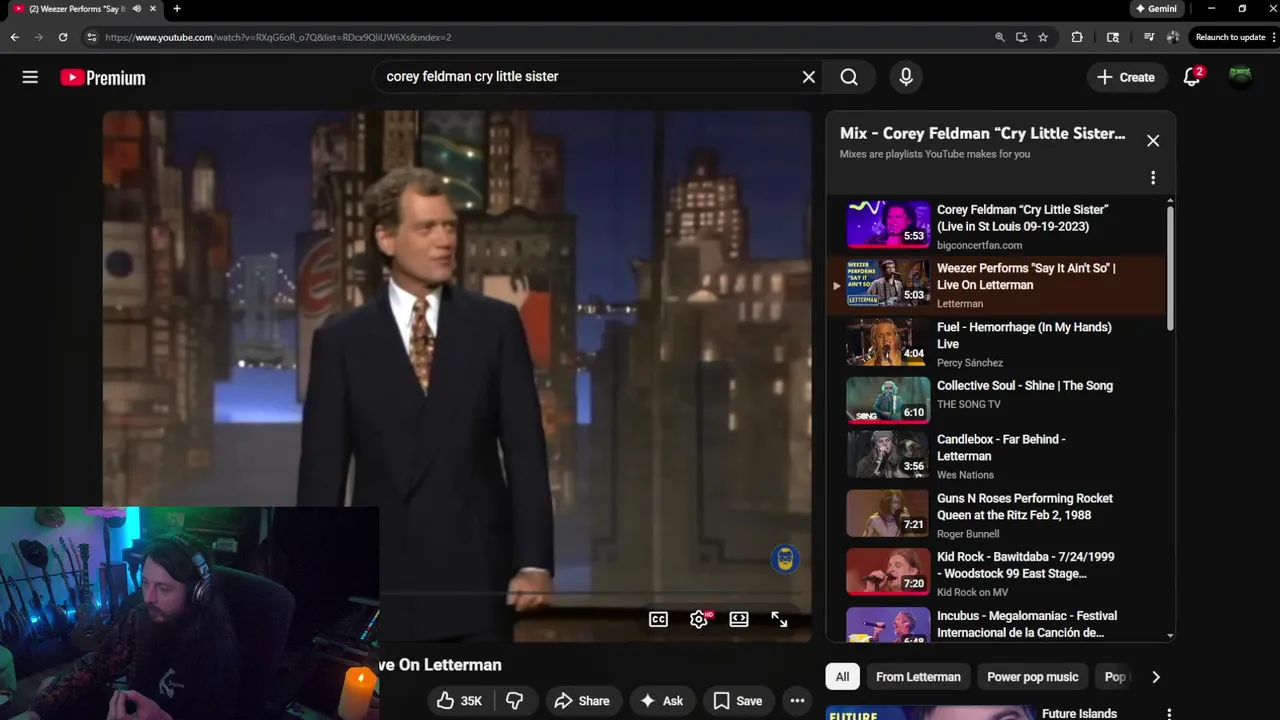
Task: Open Mix playlist options three-dot menu
Action: click(1153, 178)
